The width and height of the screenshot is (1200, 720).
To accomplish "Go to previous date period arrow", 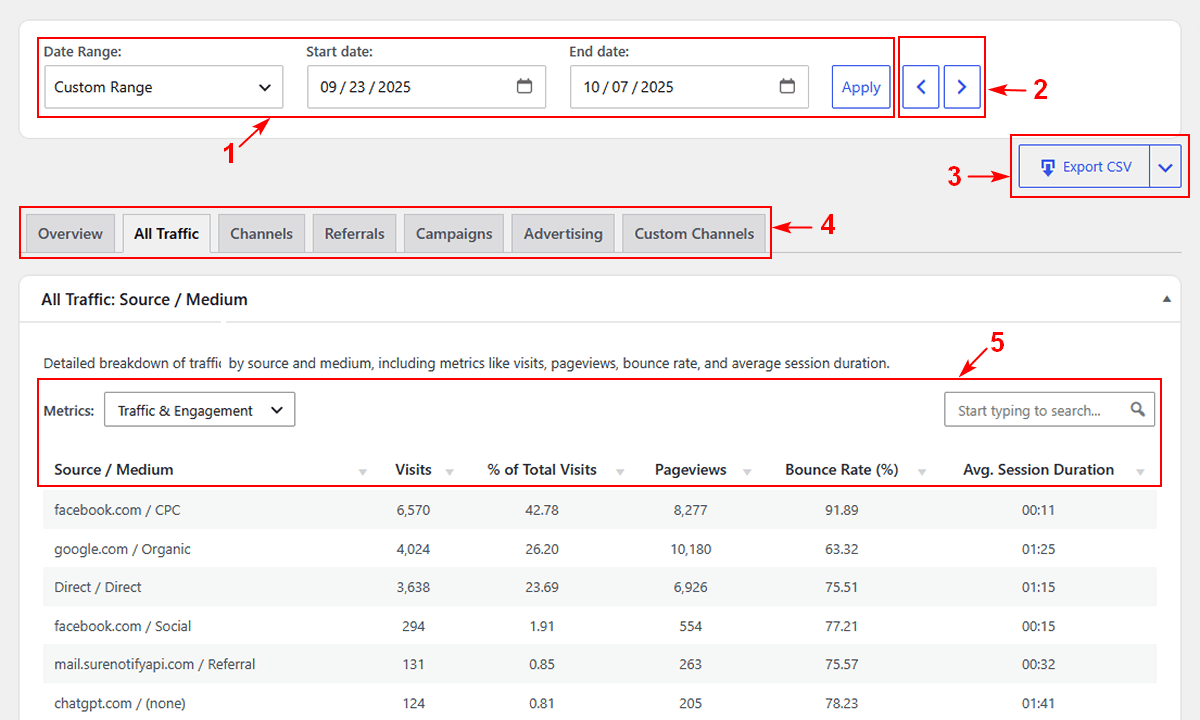I will [921, 87].
